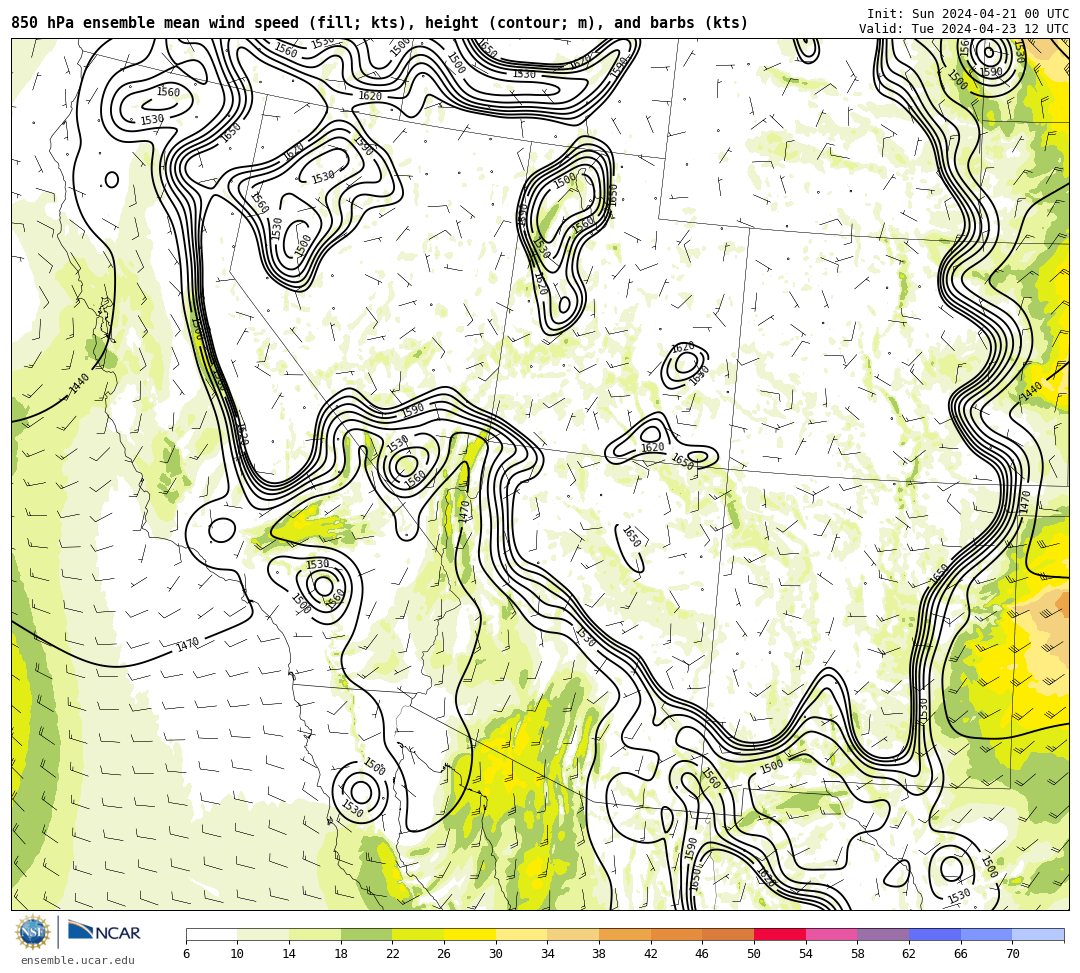The height and width of the screenshot is (973, 1080).
Task: Click the colorbar tick label 22
Action: pyautogui.click(x=393, y=954)
